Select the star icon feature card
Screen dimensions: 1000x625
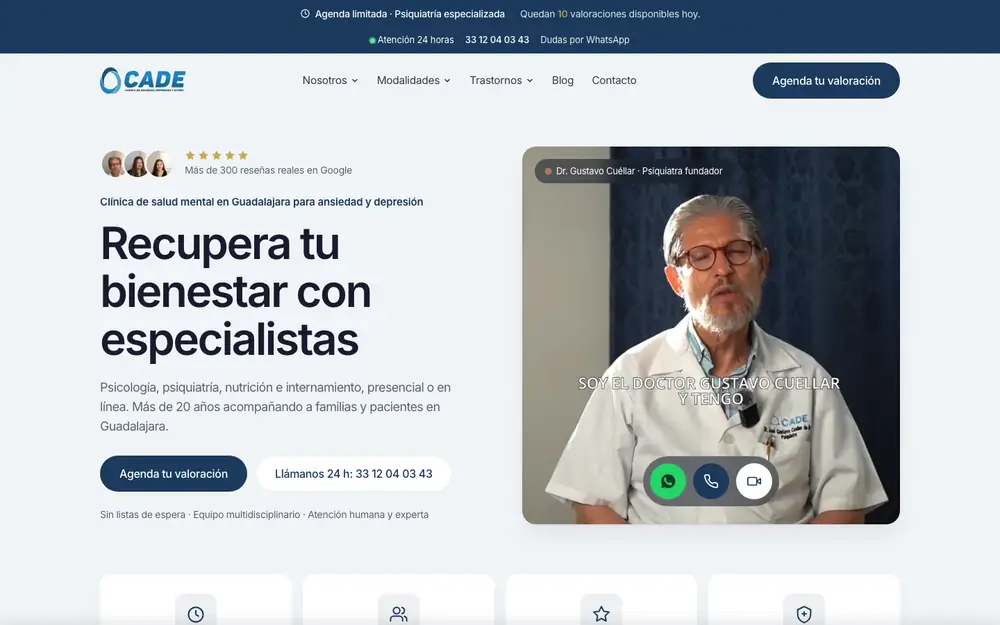tap(601, 599)
